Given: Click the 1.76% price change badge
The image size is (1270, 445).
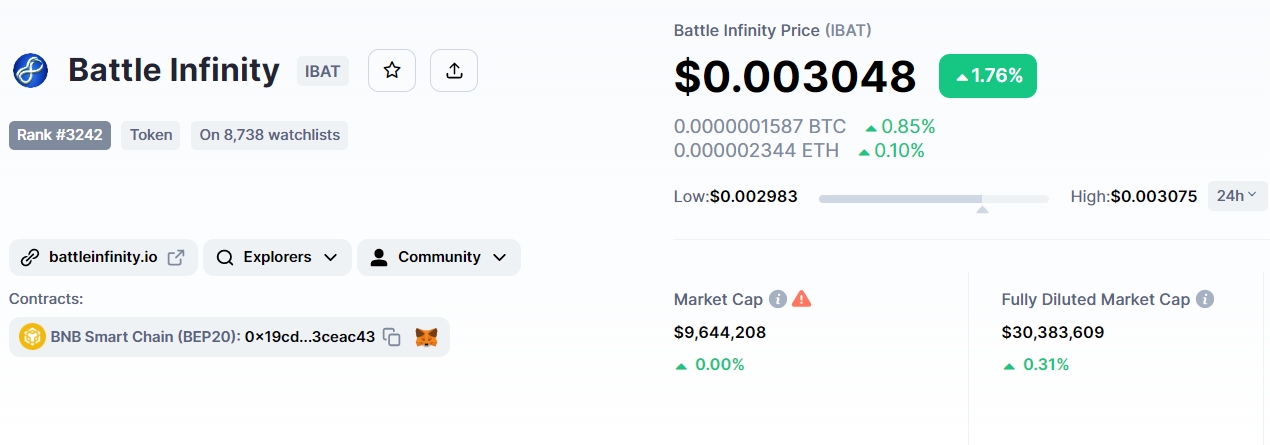Looking at the screenshot, I should 988,76.
